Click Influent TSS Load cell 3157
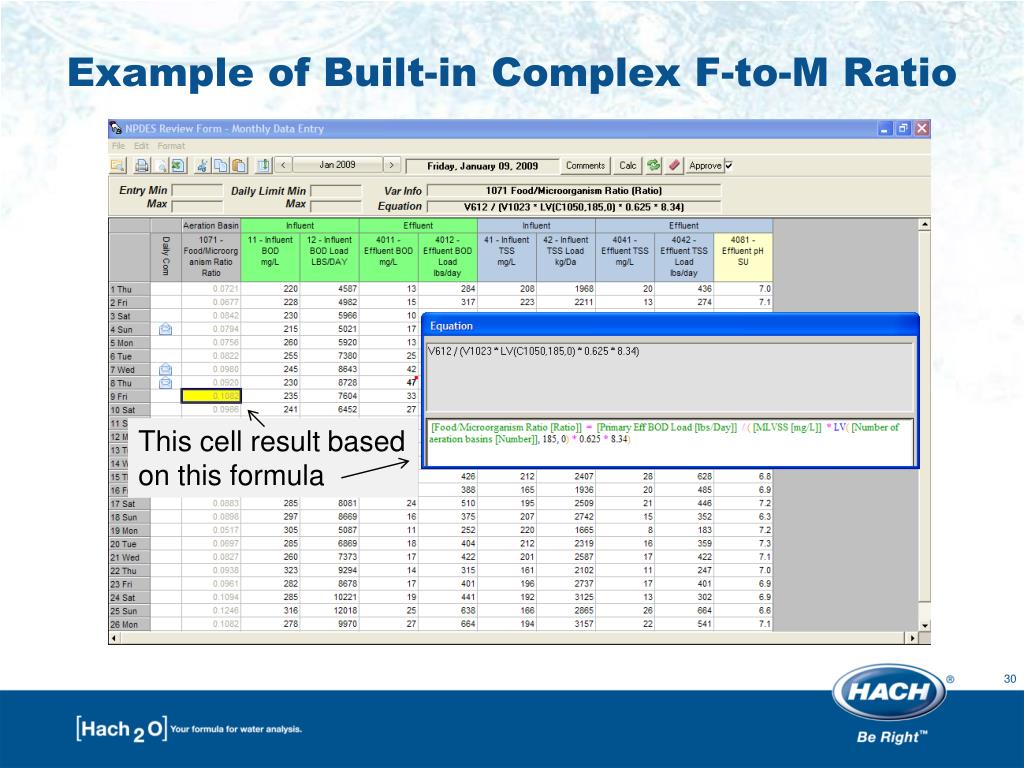 pyautogui.click(x=566, y=624)
